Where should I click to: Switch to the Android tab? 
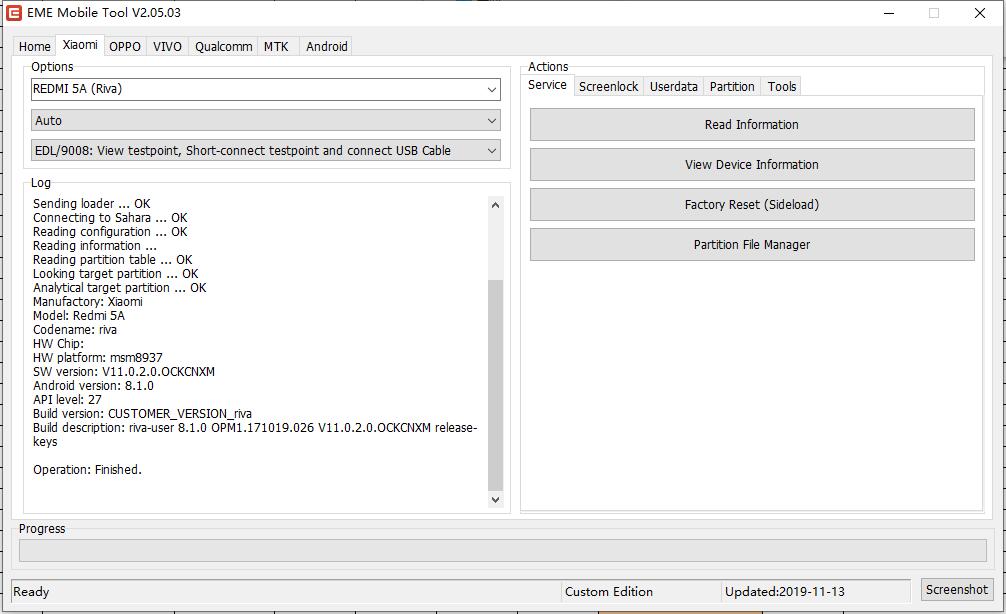point(327,46)
